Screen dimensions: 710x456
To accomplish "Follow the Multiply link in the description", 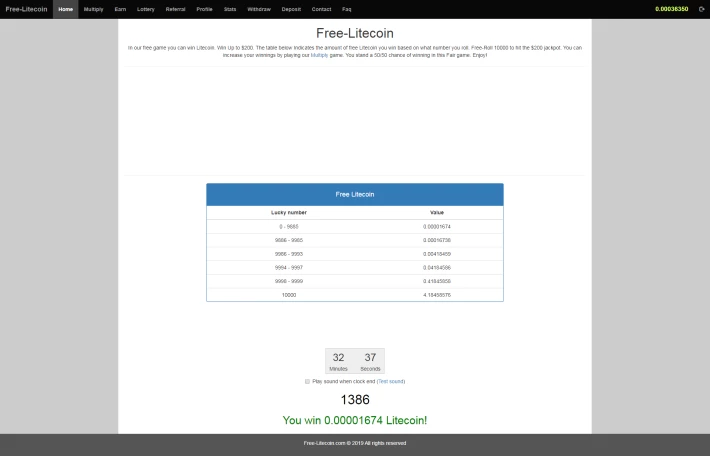I will 319,55.
